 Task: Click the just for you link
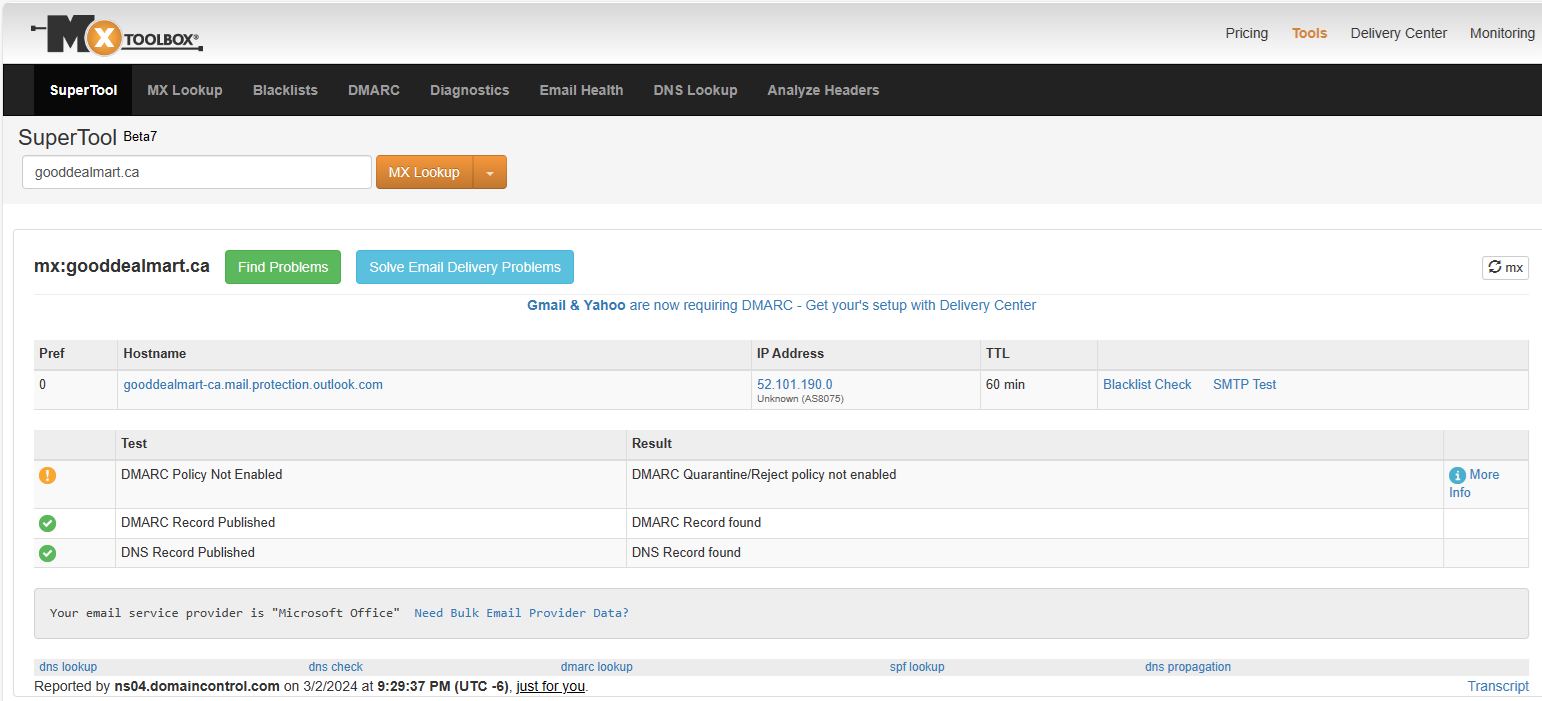551,686
